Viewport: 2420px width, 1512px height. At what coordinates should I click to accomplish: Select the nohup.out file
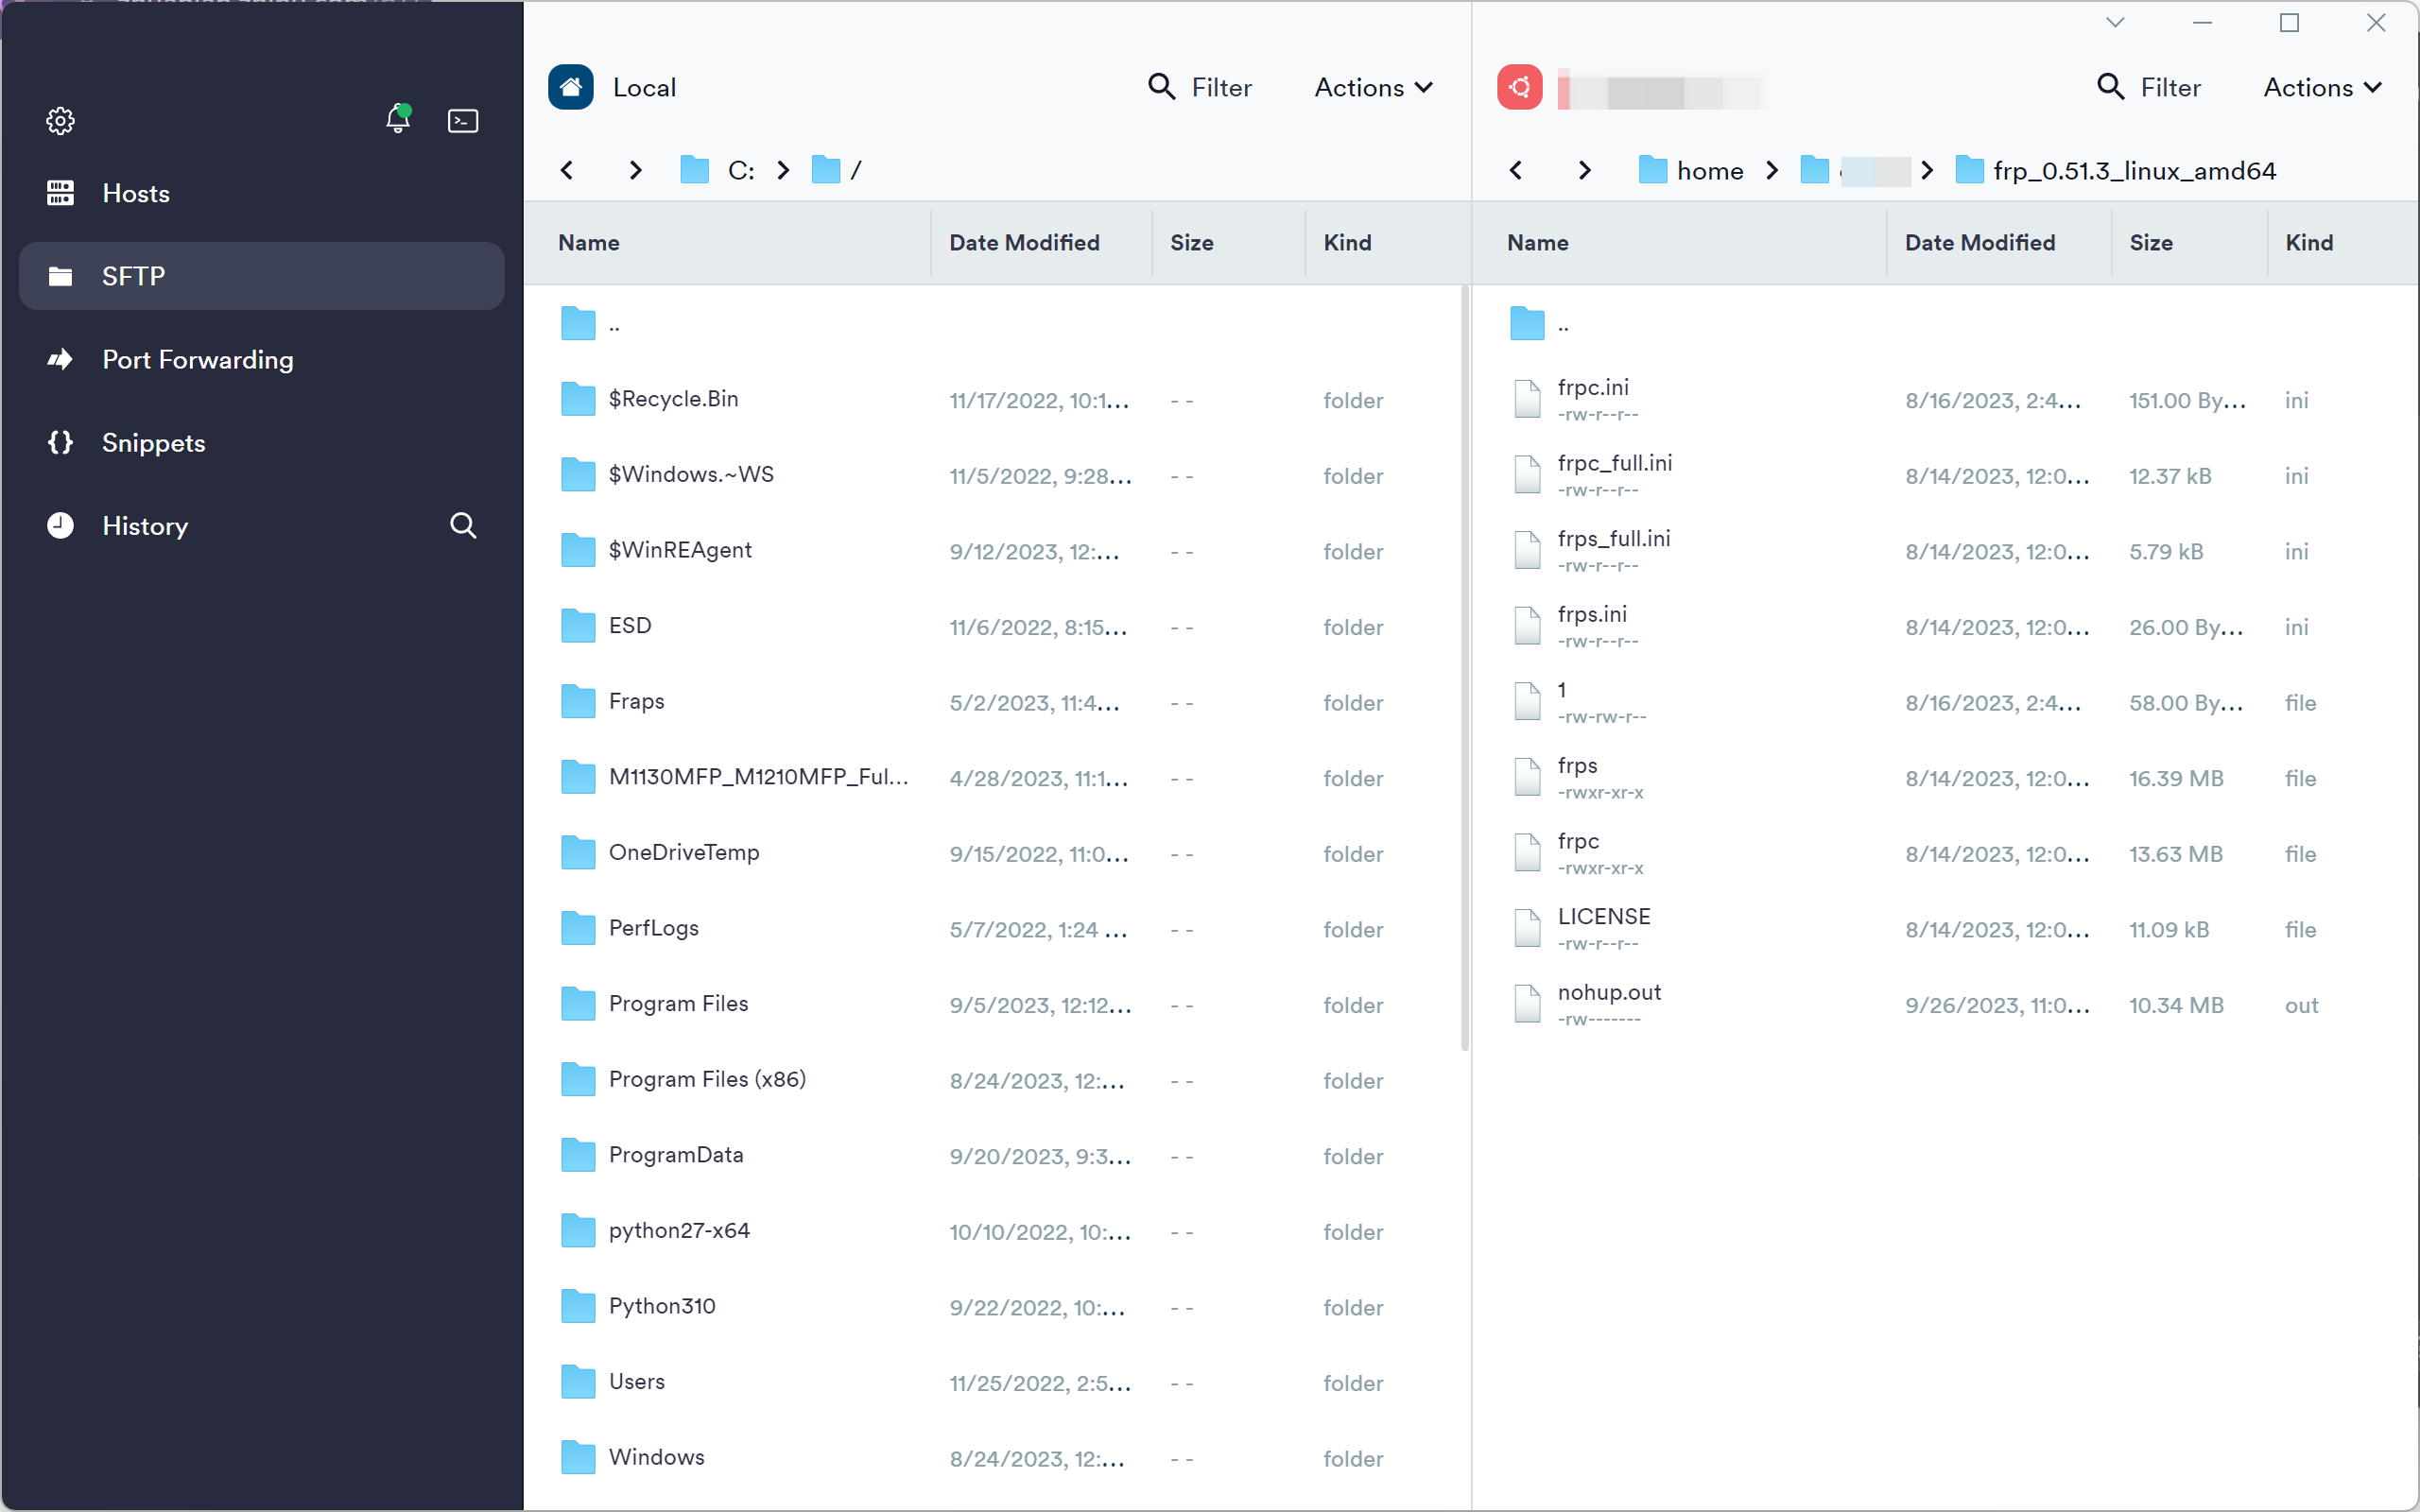[x=1608, y=993]
